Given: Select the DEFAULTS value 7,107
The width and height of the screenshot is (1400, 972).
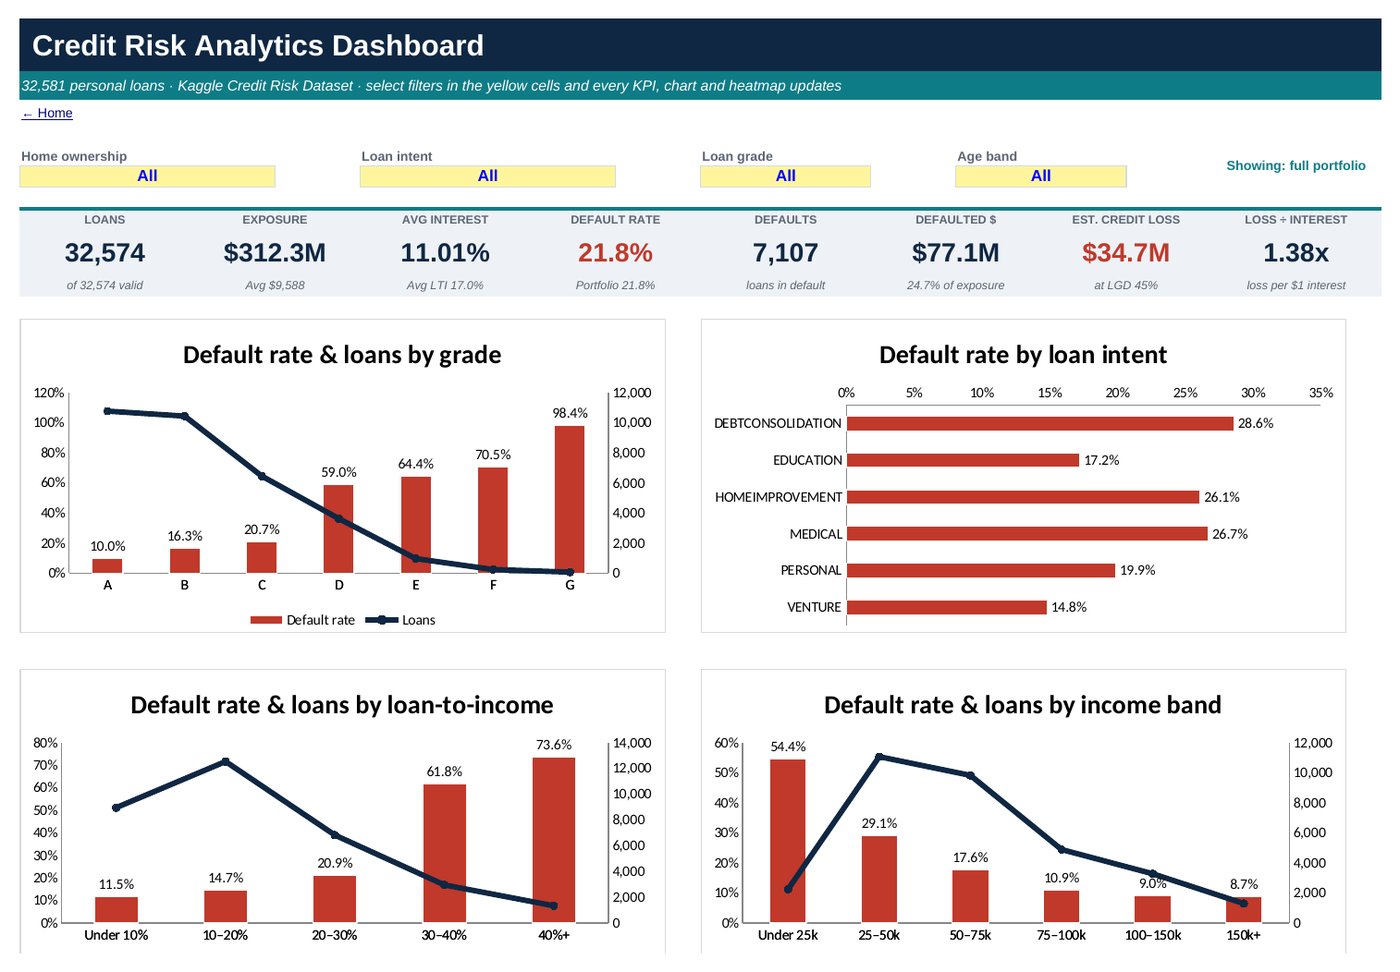Looking at the screenshot, I should coord(785,253).
